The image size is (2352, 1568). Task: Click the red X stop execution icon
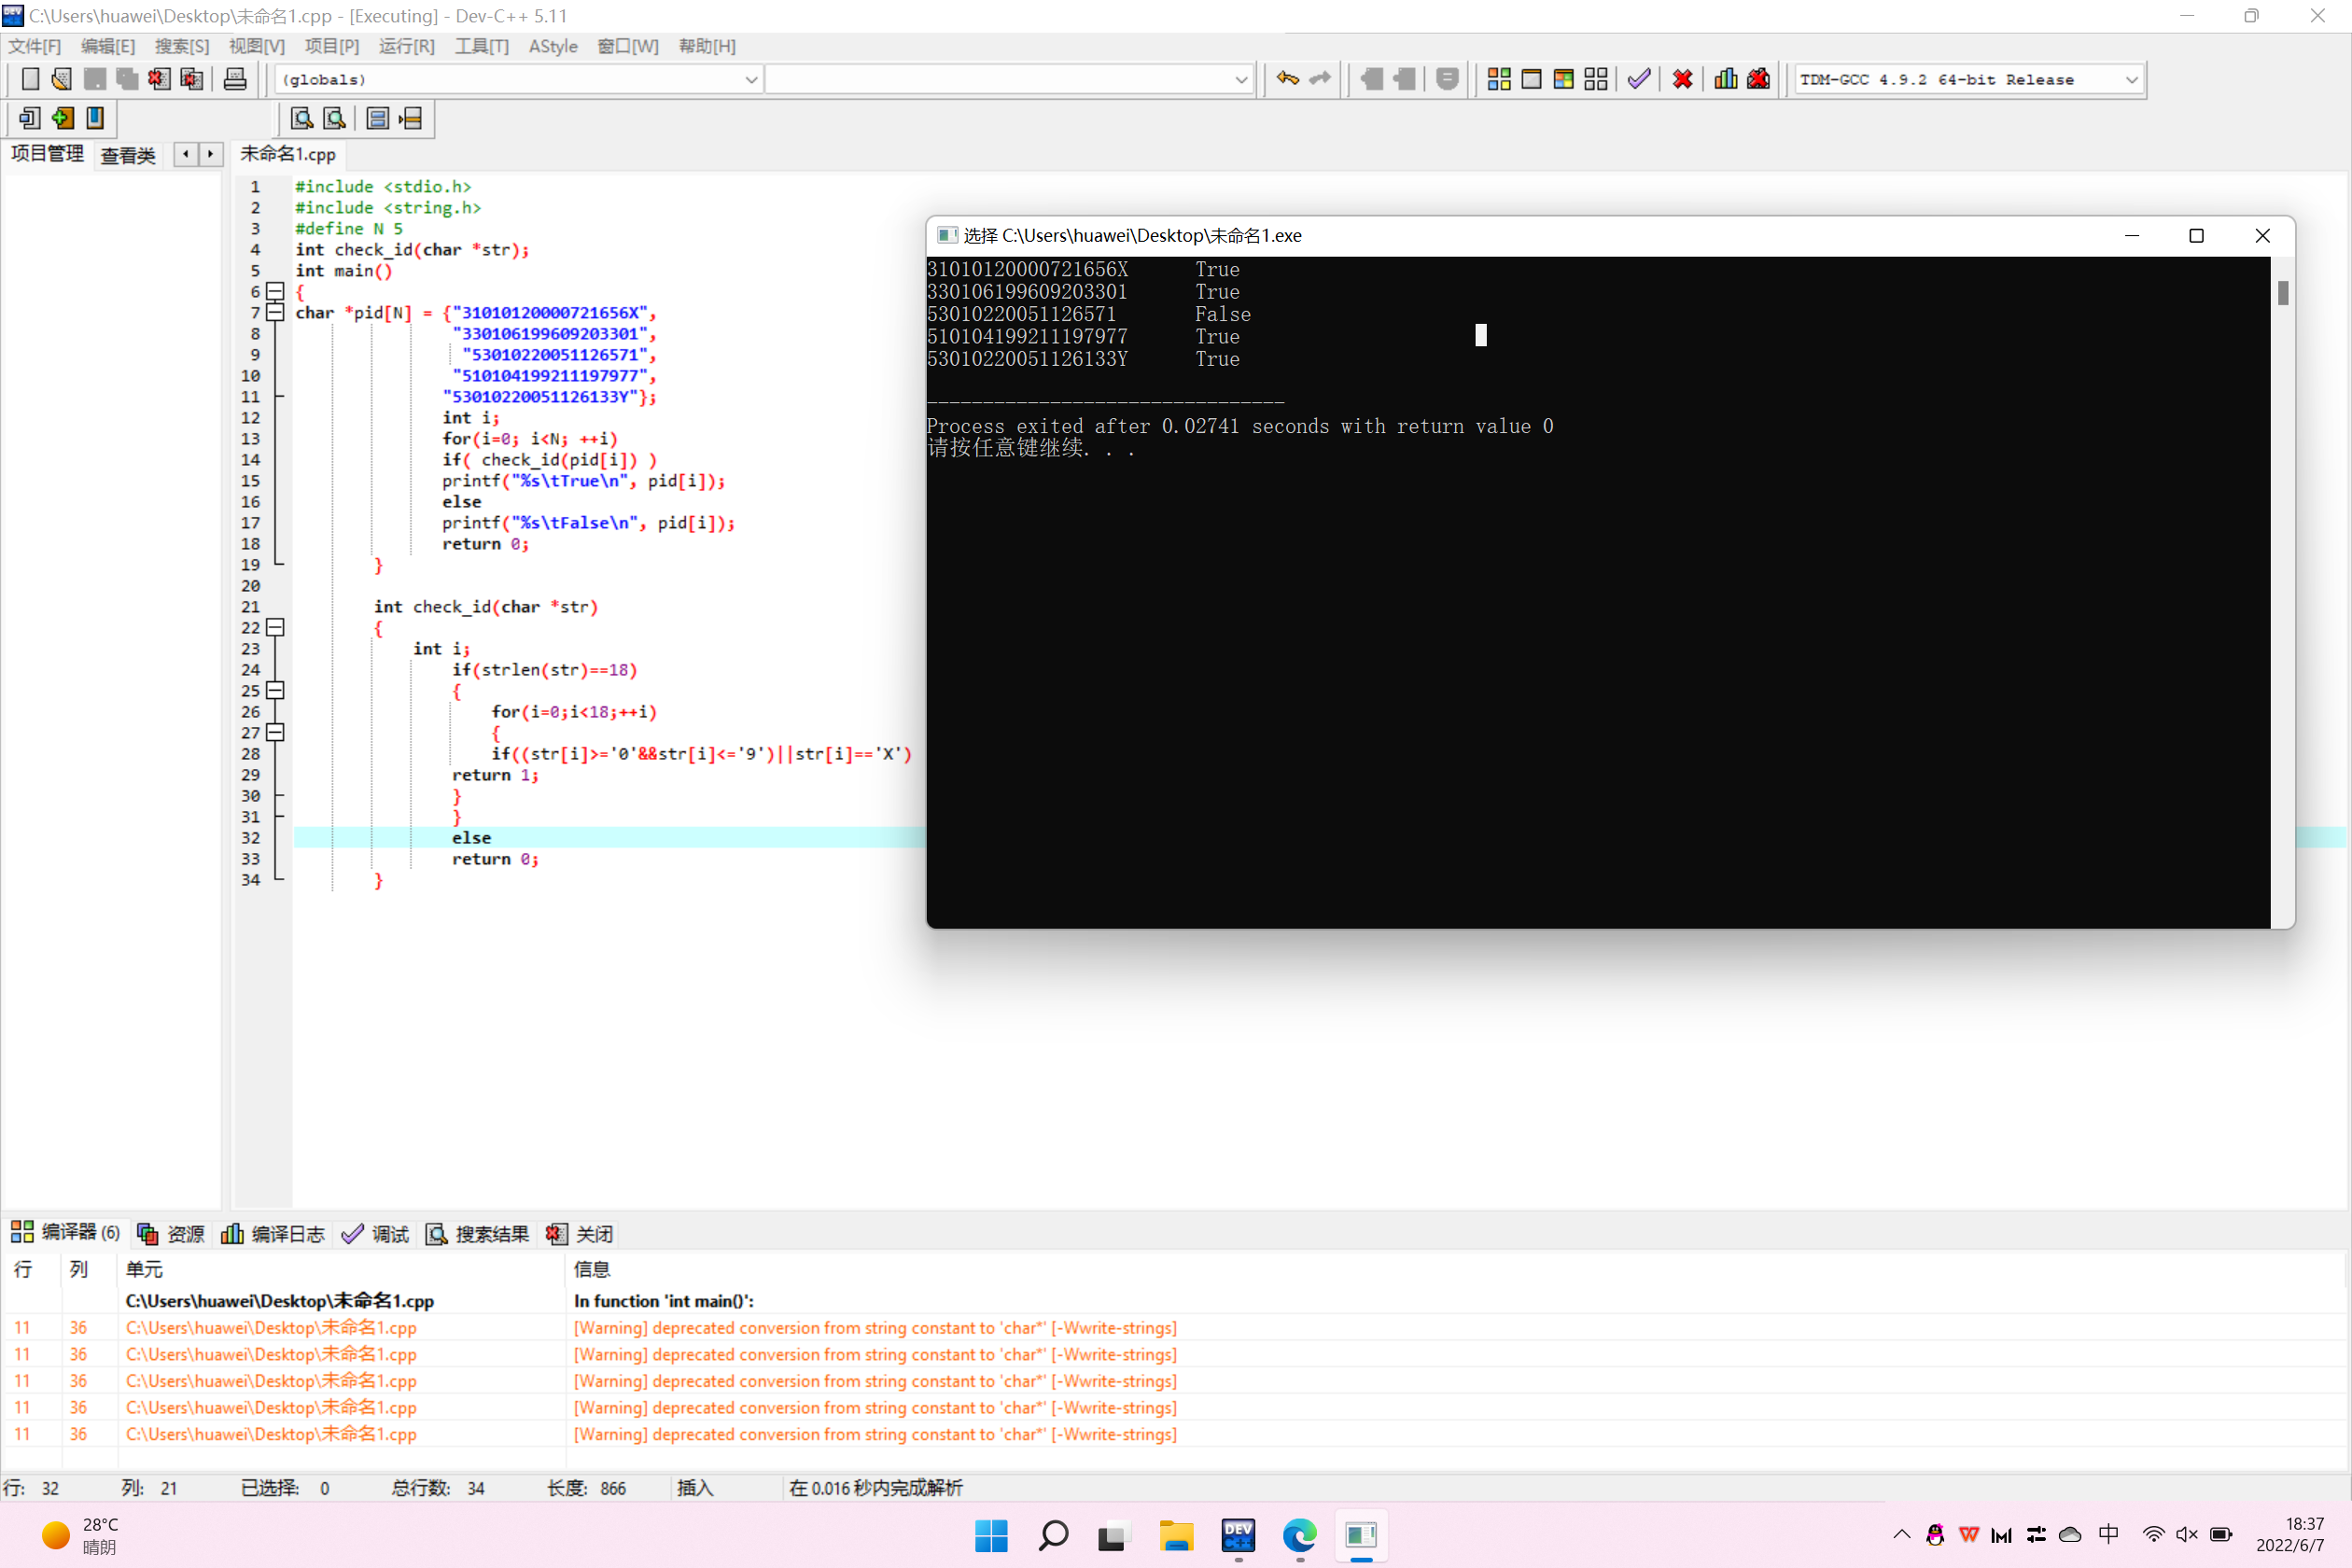[x=1682, y=79]
